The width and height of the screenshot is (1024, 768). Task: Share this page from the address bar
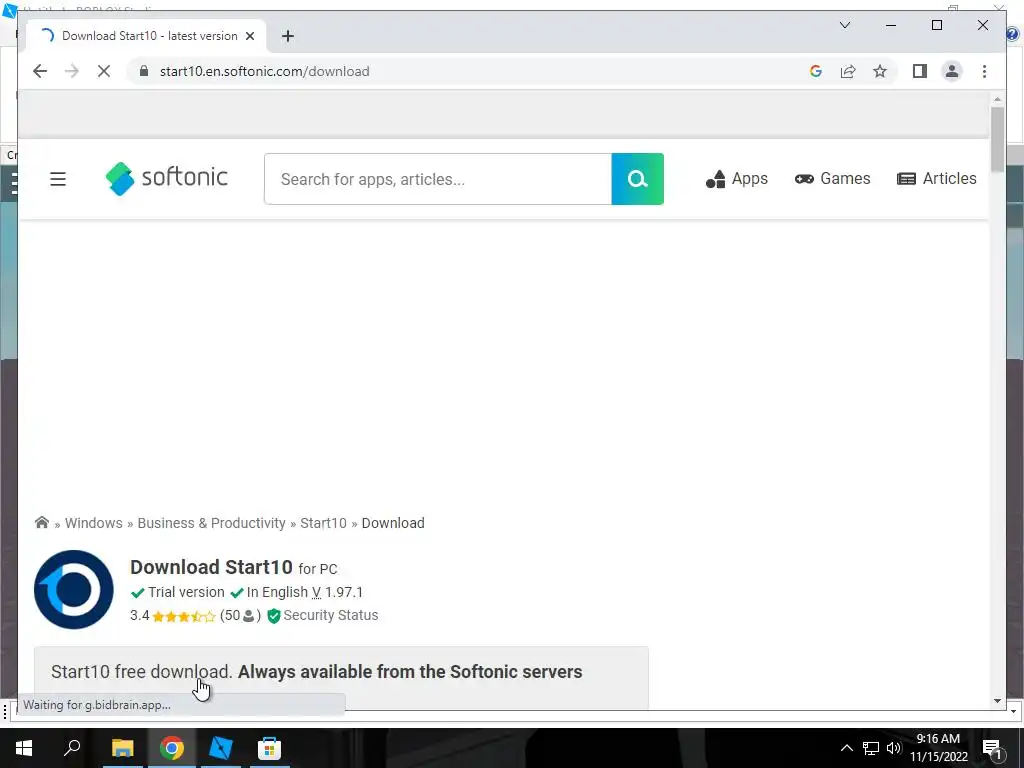tap(848, 71)
